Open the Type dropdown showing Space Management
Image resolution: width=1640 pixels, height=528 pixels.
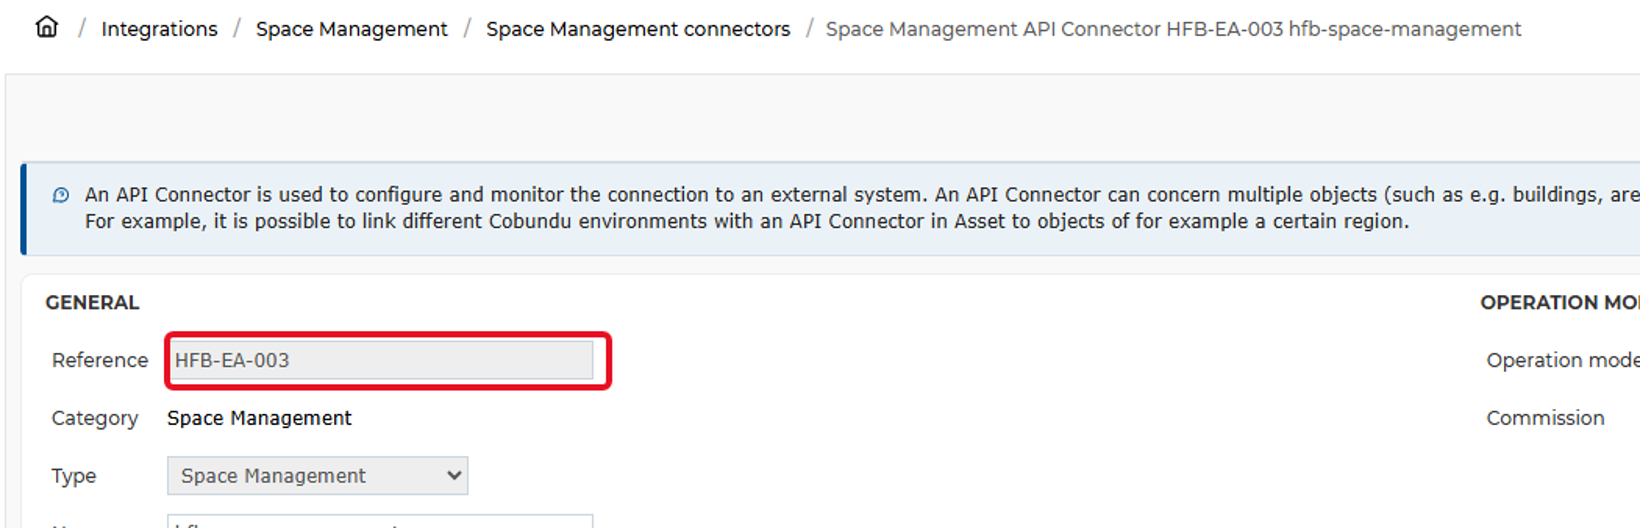click(x=317, y=476)
